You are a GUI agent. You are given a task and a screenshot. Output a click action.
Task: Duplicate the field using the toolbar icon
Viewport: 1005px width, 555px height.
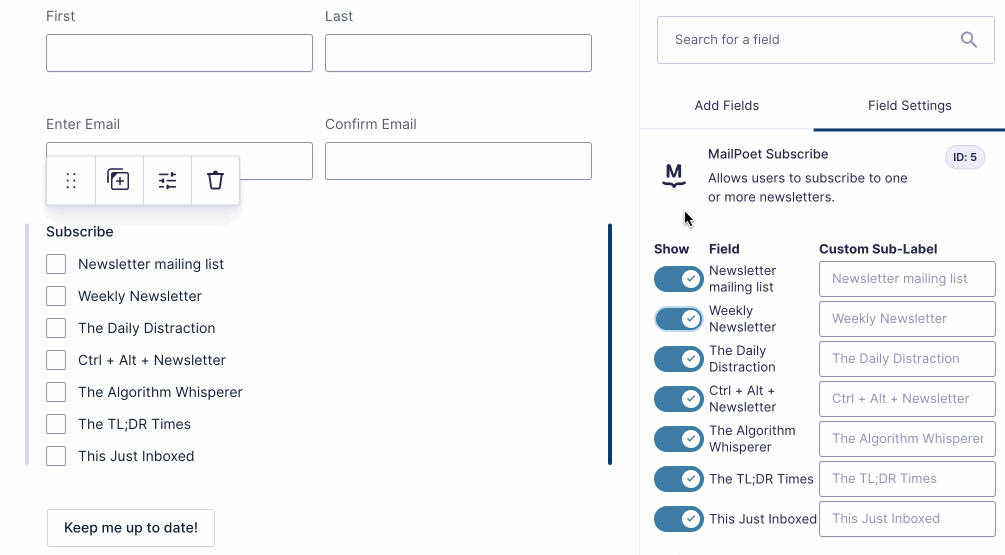pos(119,181)
